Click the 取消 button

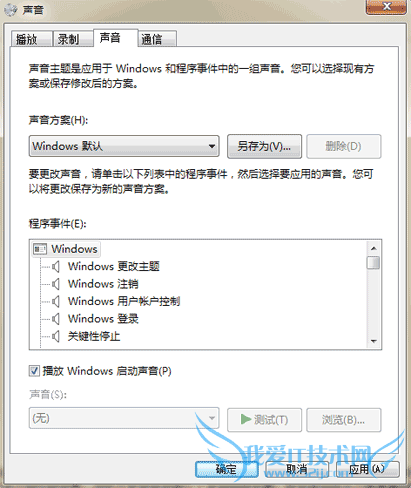297,469
